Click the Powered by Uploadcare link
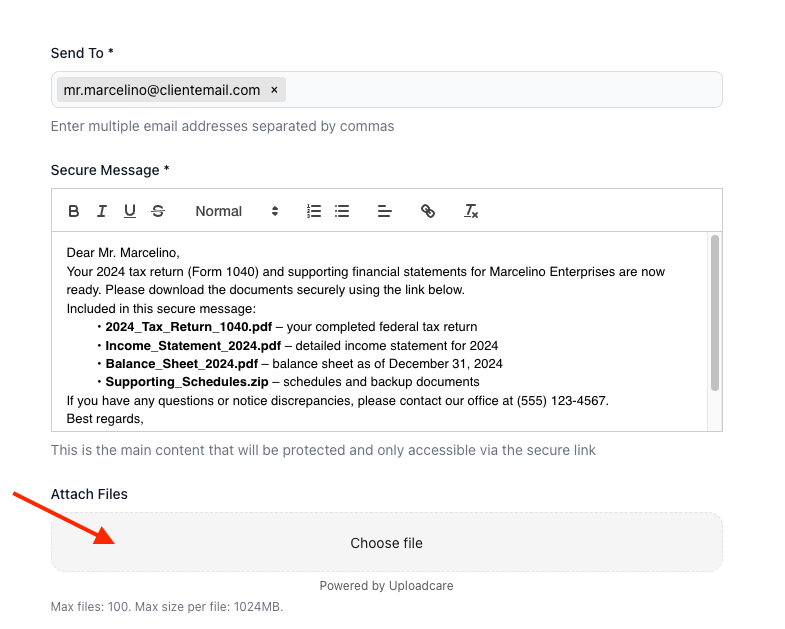This screenshot has height=629, width=785. tap(386, 586)
